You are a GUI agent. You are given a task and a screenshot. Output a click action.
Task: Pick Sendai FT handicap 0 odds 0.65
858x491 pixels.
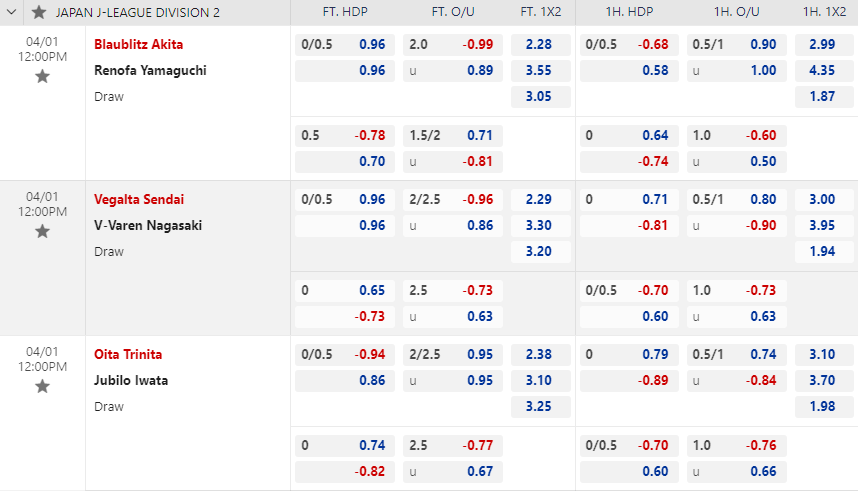point(345,290)
